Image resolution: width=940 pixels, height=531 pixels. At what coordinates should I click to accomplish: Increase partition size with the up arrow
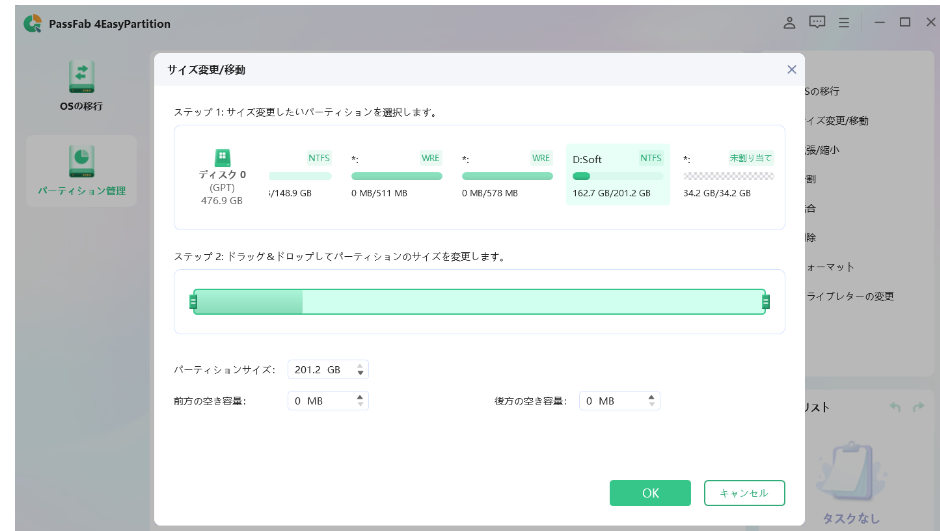tap(360, 366)
